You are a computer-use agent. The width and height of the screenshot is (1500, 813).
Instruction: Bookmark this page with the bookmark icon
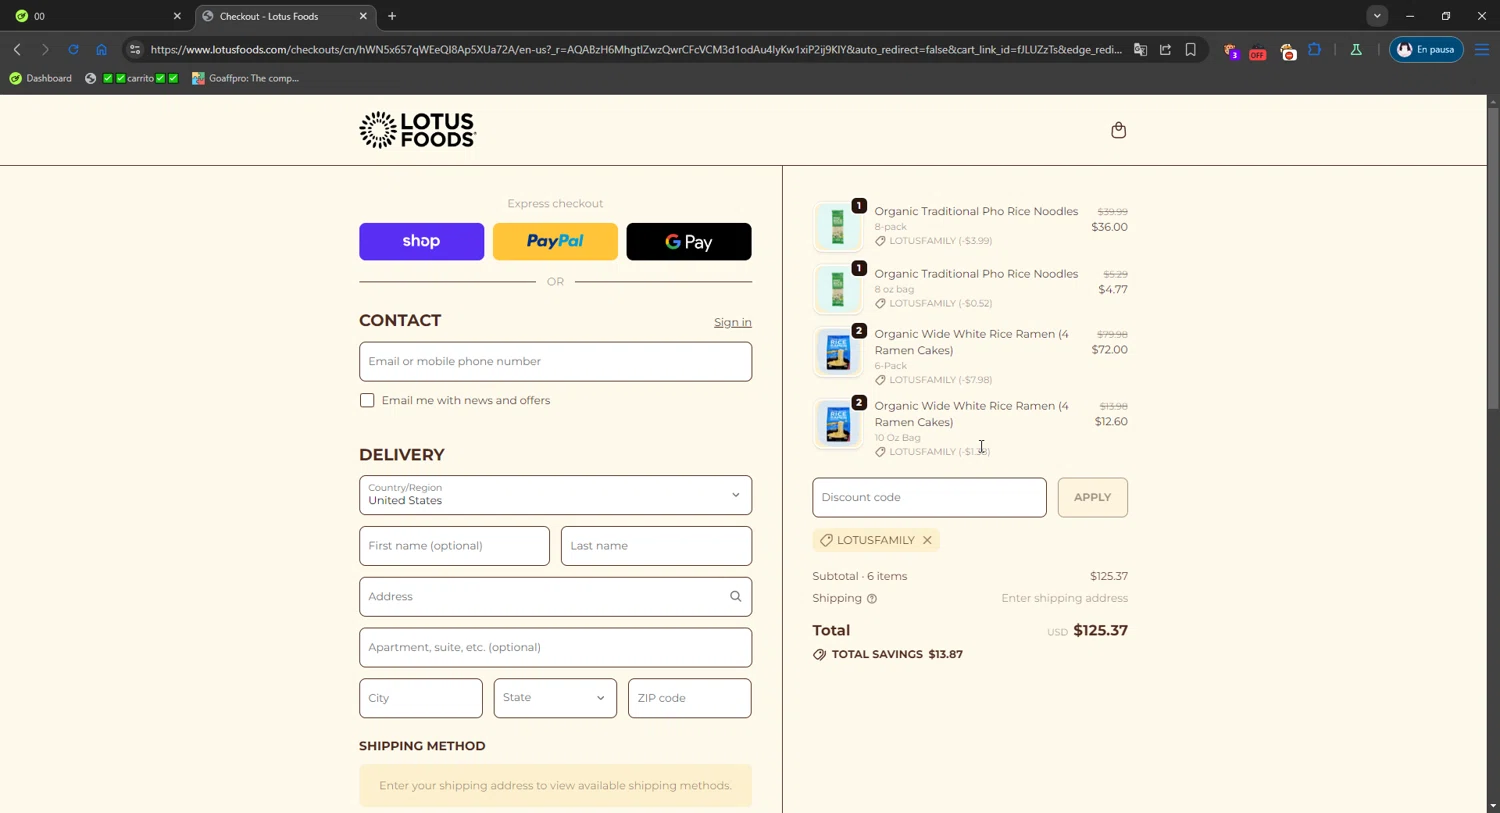pos(1190,49)
